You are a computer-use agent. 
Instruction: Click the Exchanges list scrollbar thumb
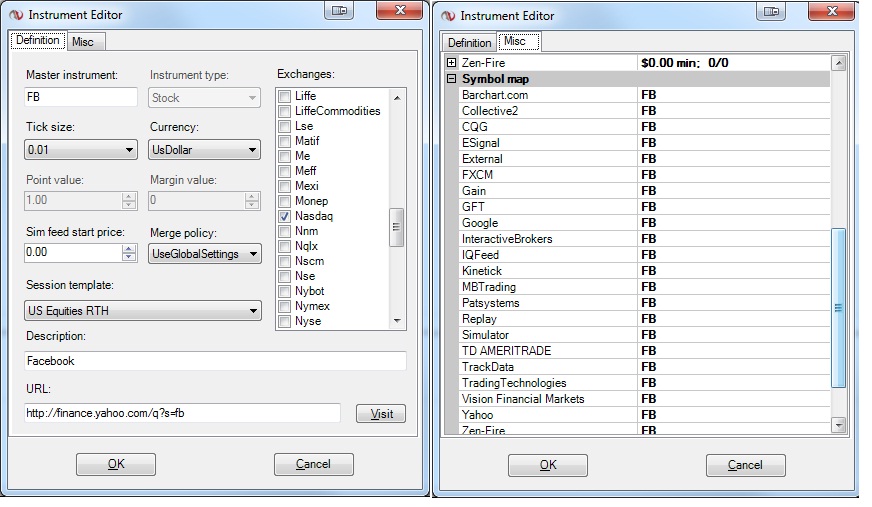[397, 227]
